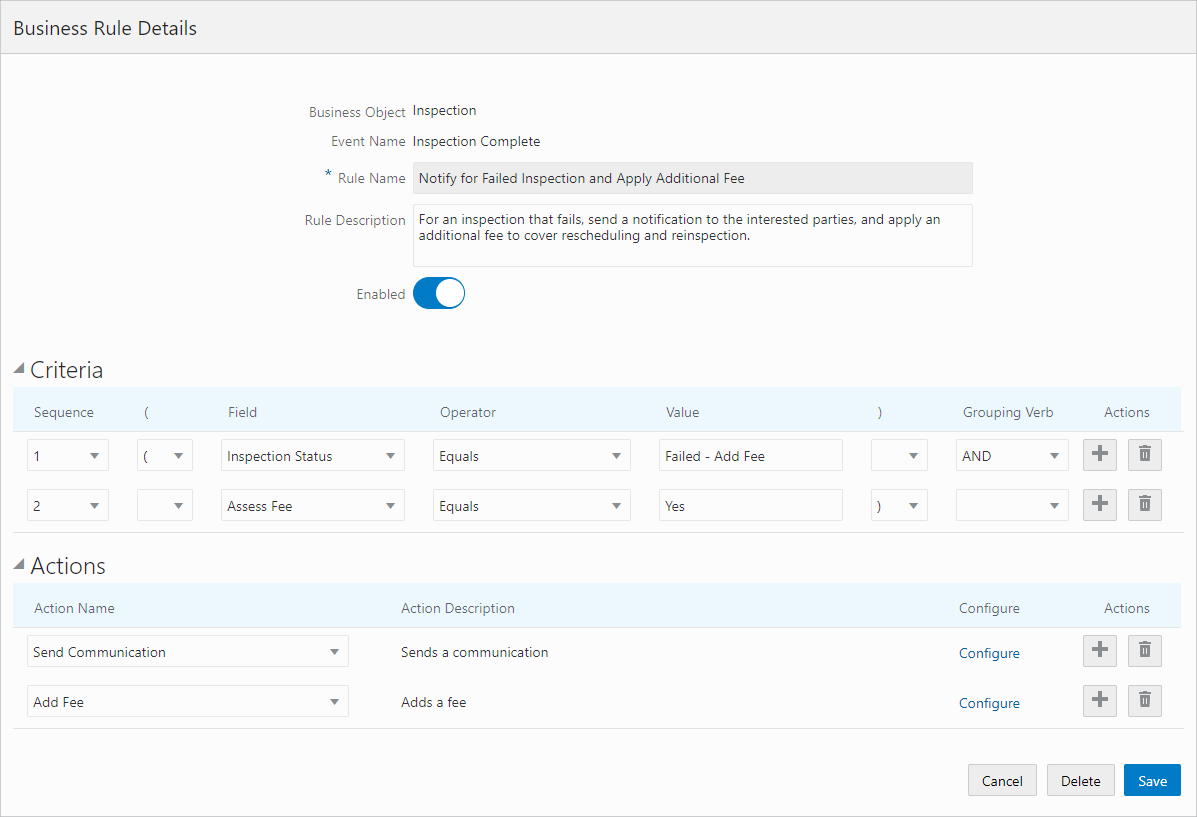
Task: Delete the first criteria row
Action: (1144, 454)
